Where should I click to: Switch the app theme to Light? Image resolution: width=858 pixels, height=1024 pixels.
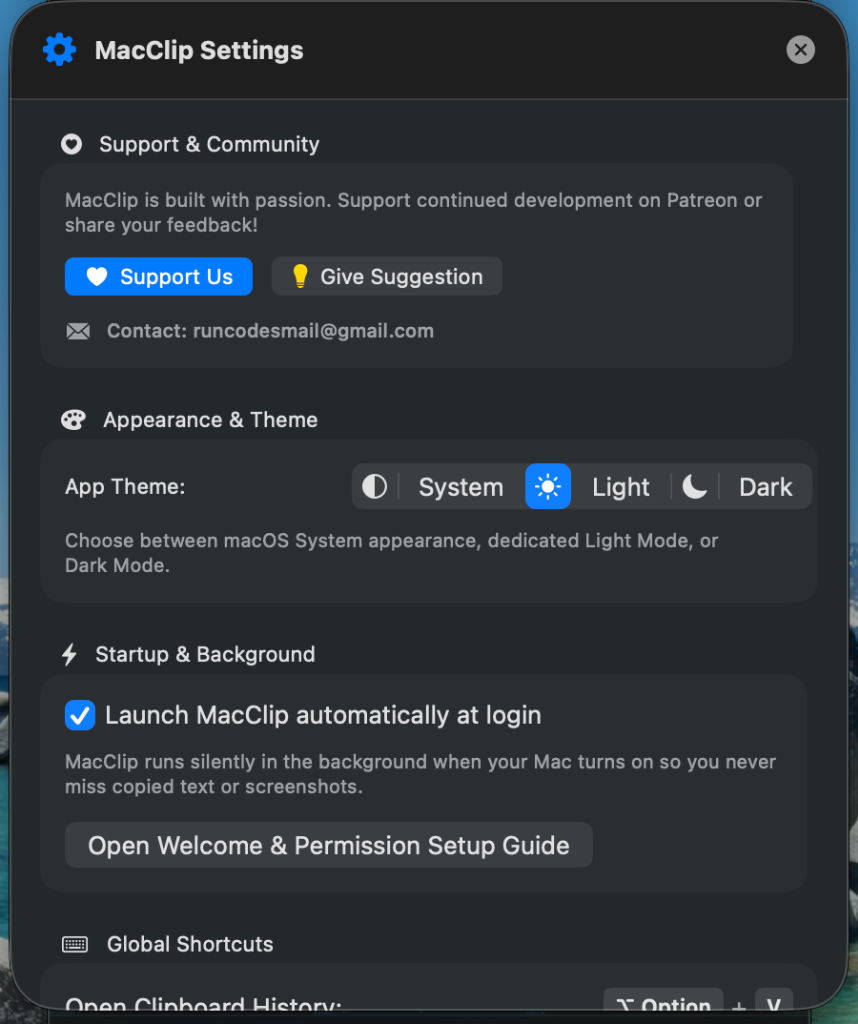pyautogui.click(x=620, y=487)
